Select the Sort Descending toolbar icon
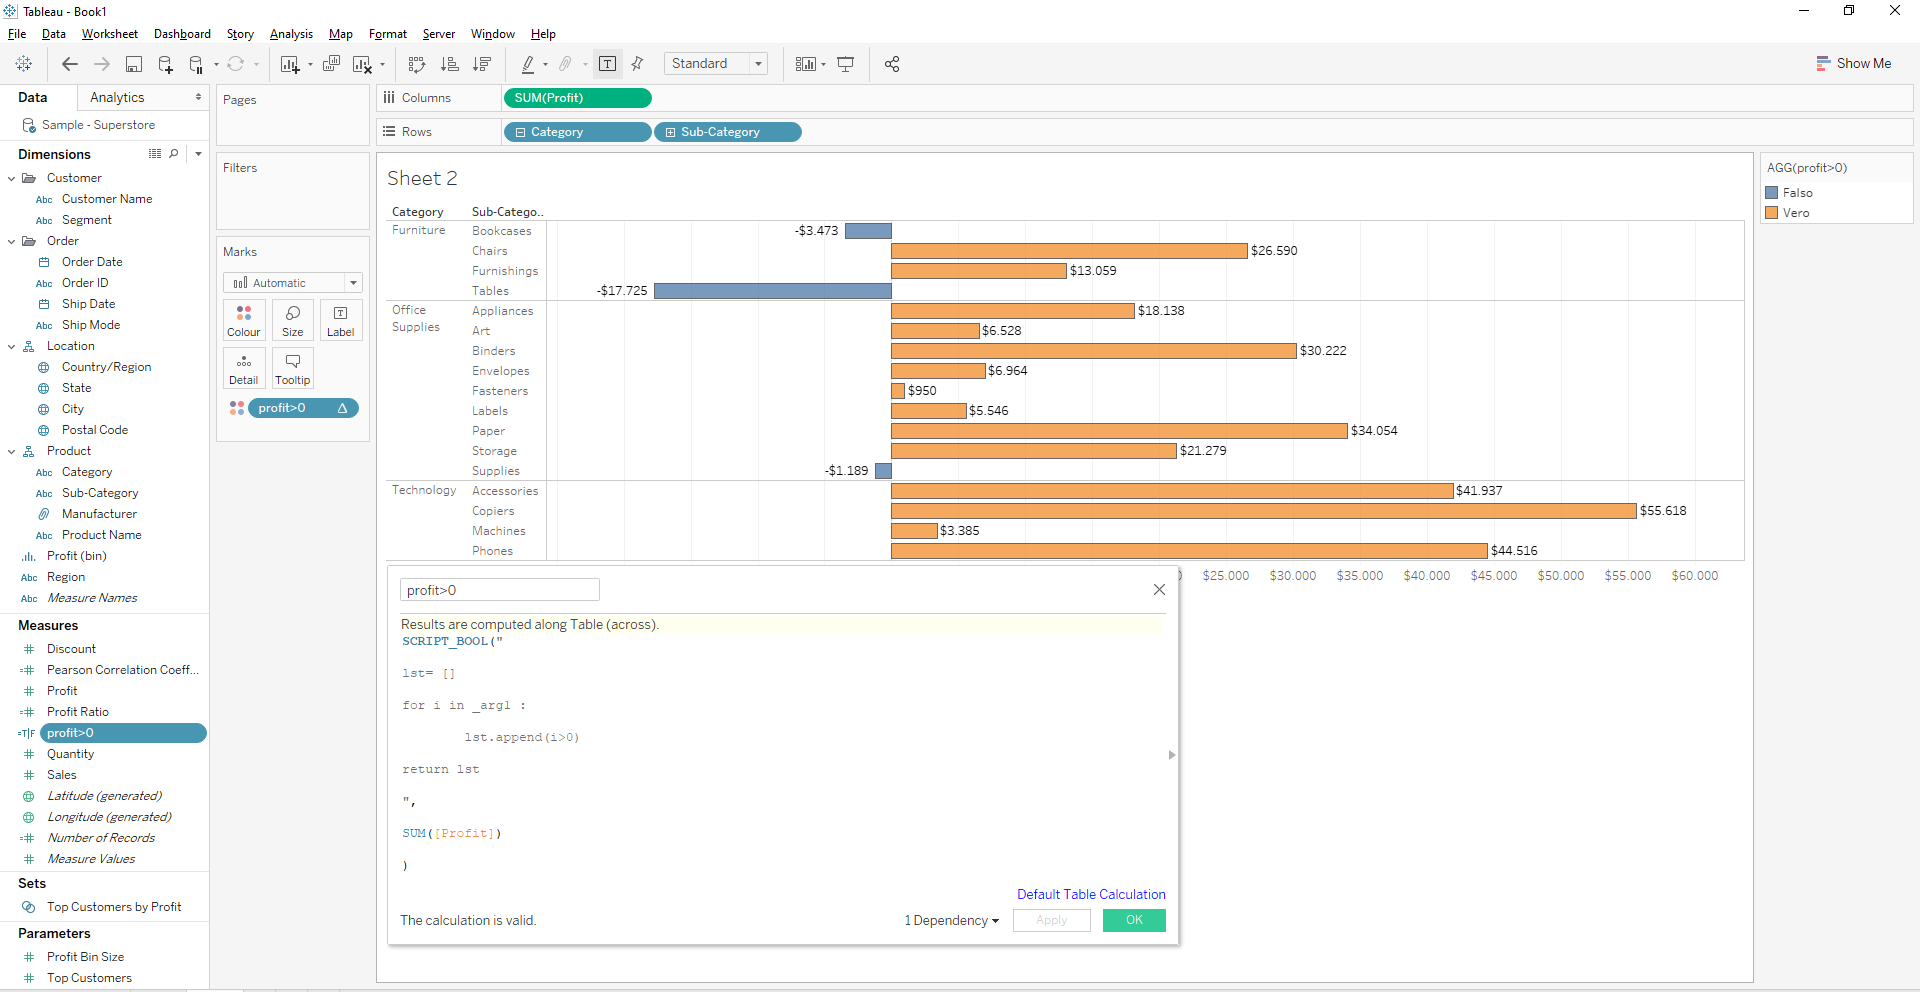This screenshot has width=1920, height=992. point(483,63)
